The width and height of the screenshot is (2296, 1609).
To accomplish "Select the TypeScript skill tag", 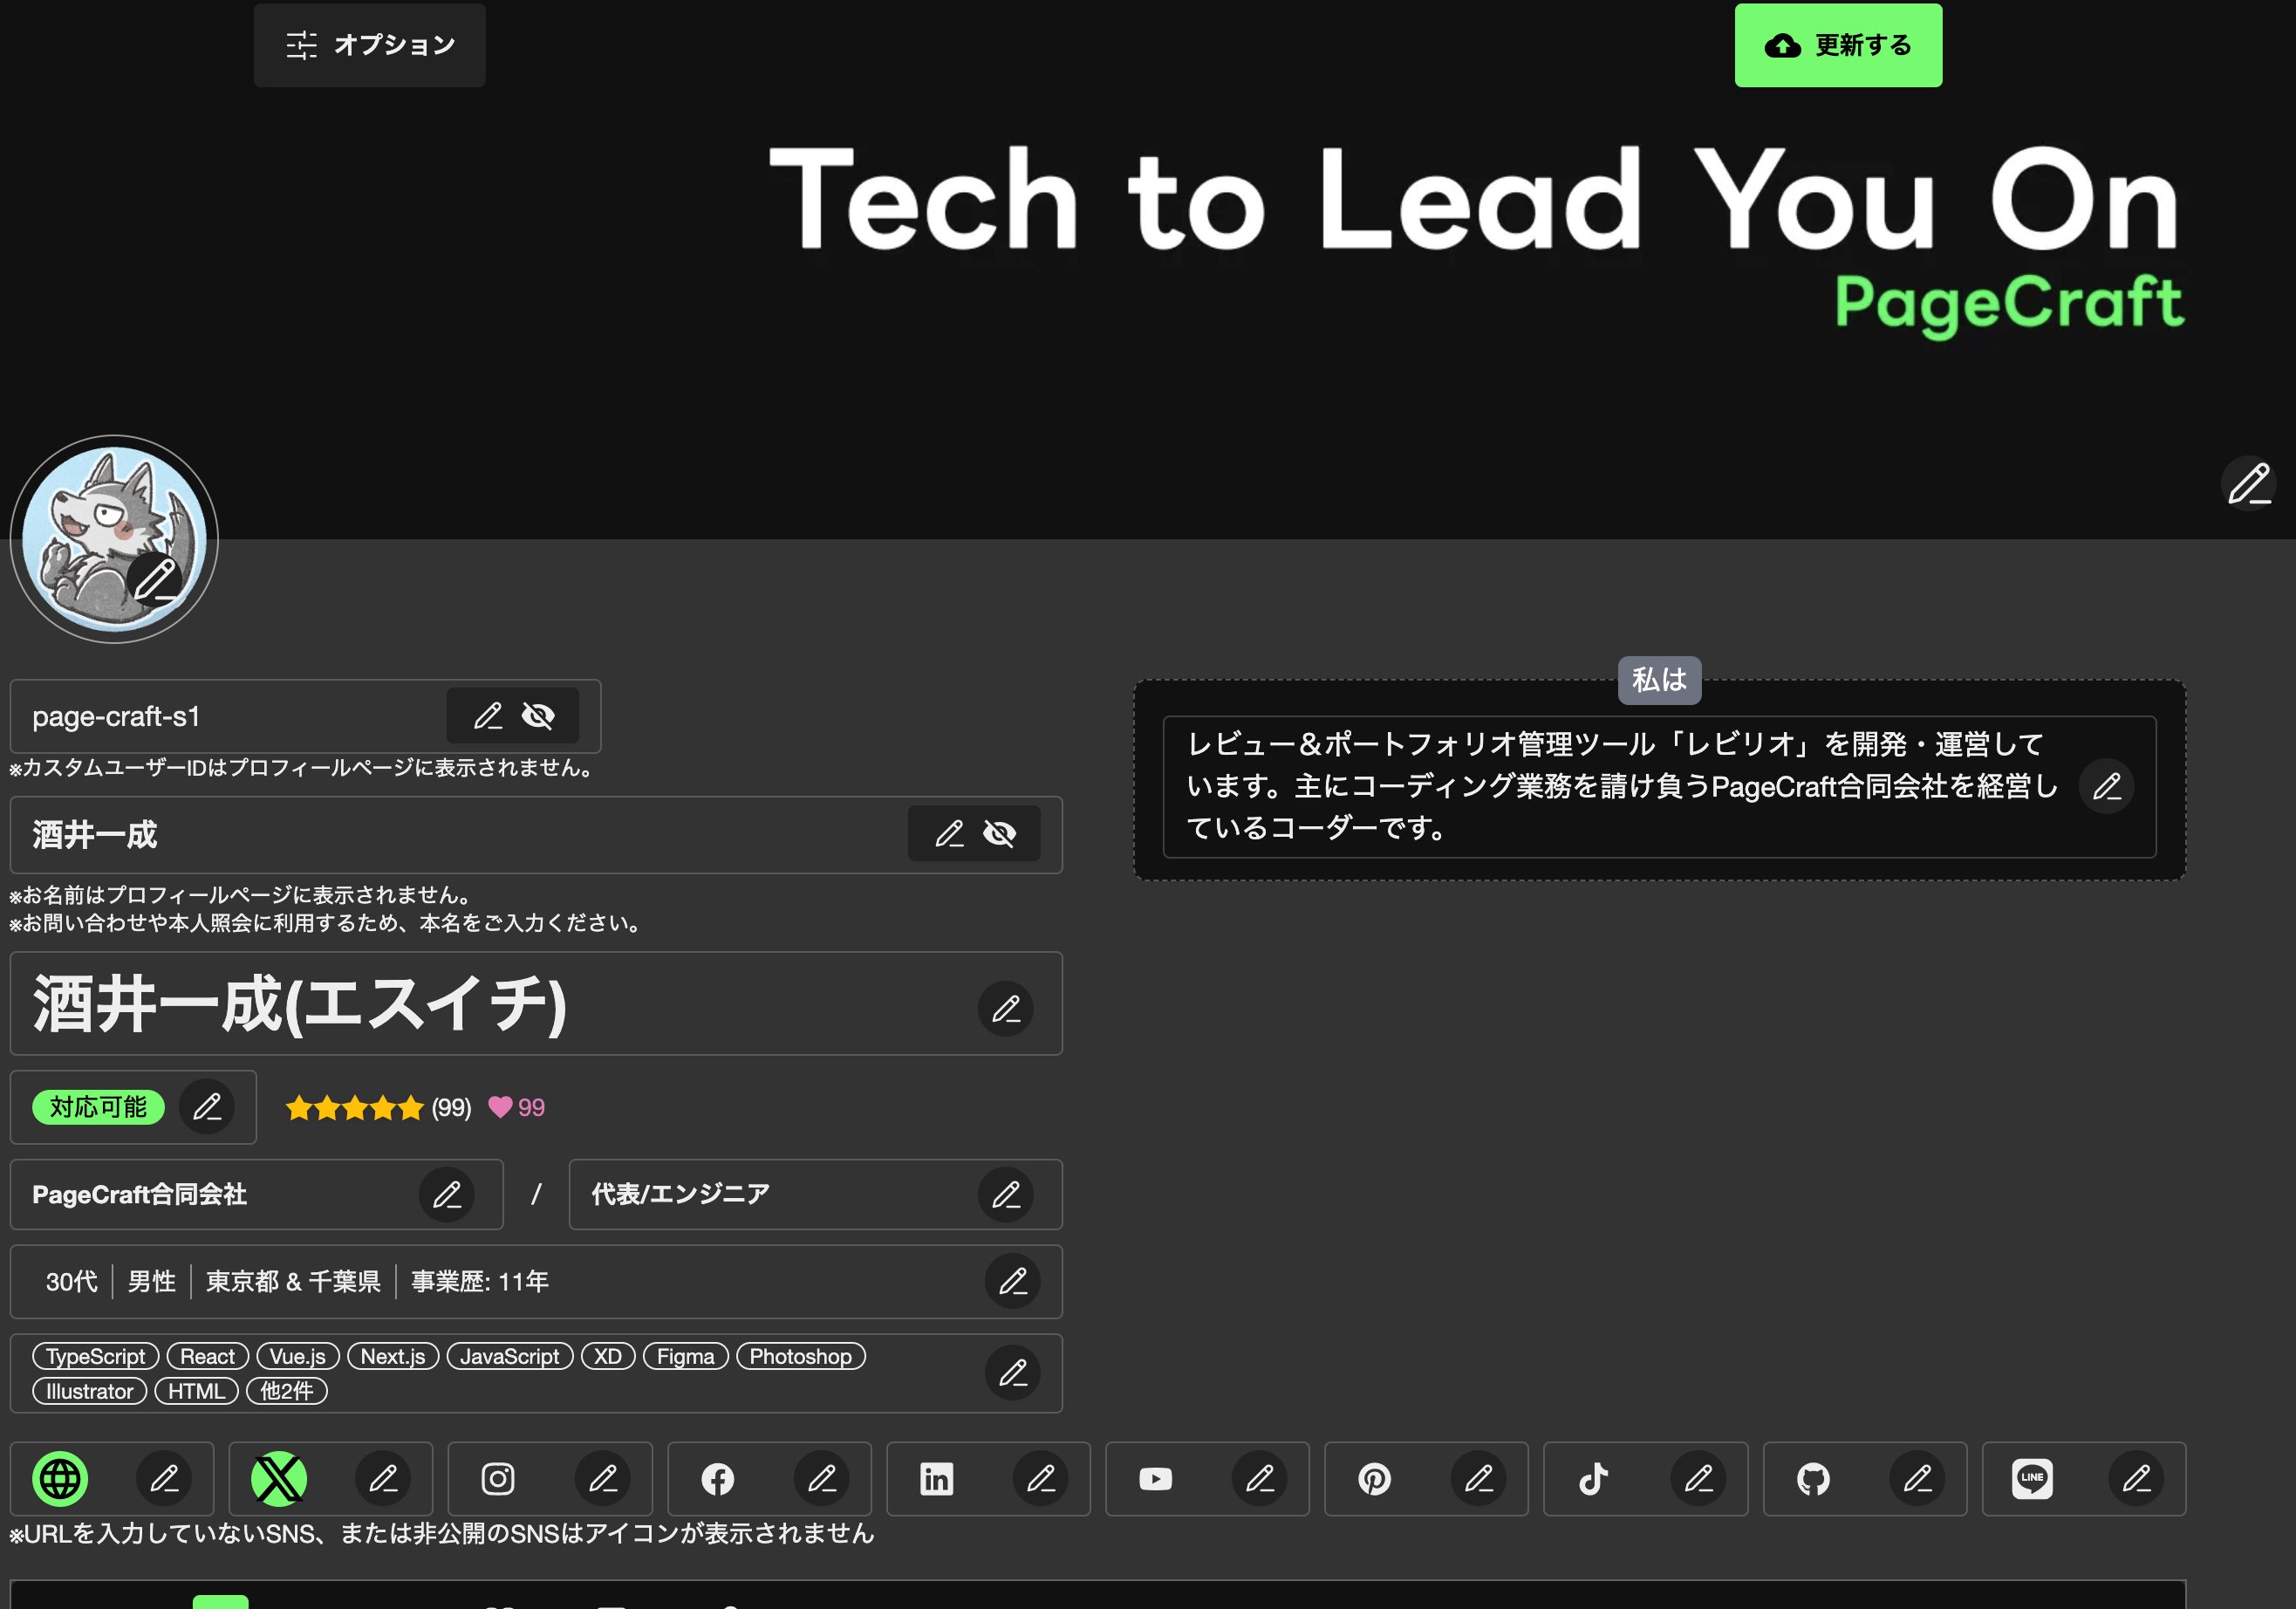I will coord(95,1356).
